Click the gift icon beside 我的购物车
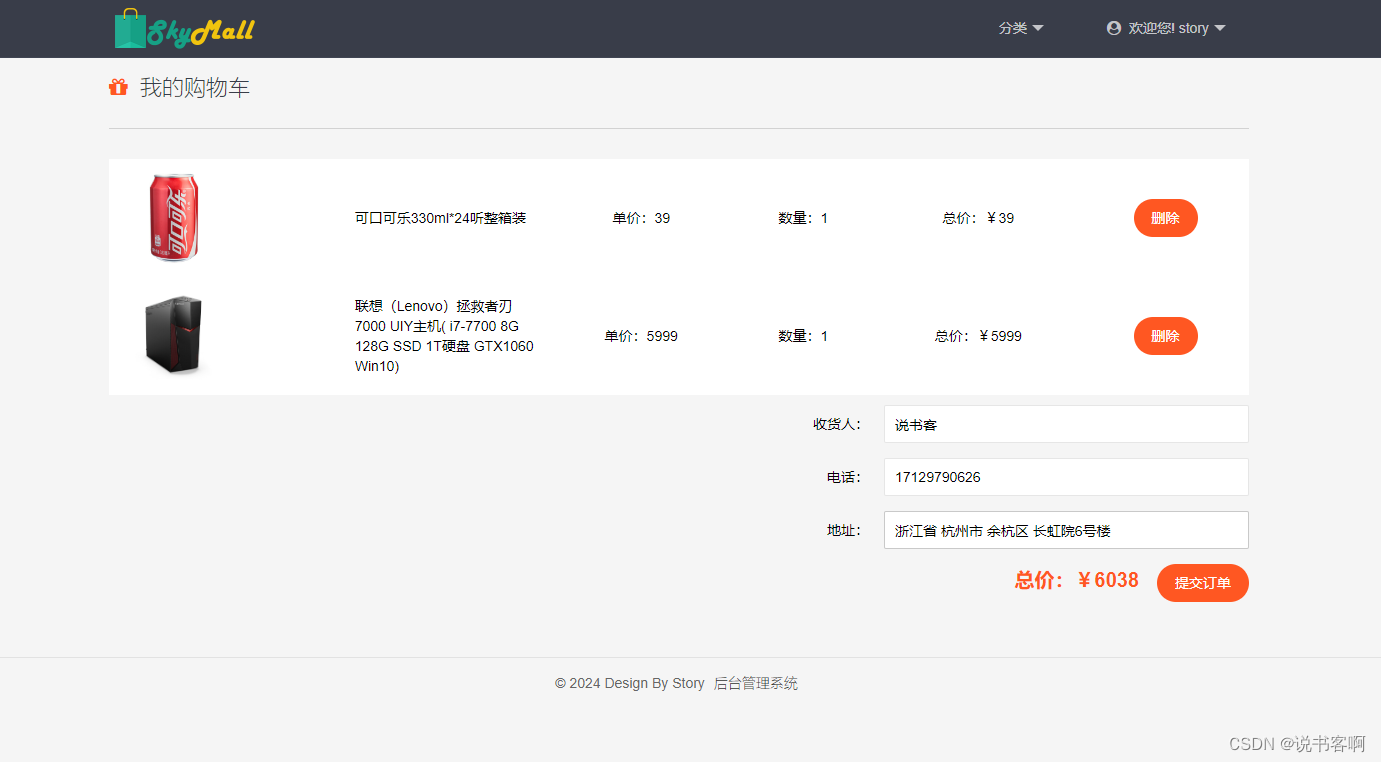The image size is (1381, 762). click(x=118, y=87)
